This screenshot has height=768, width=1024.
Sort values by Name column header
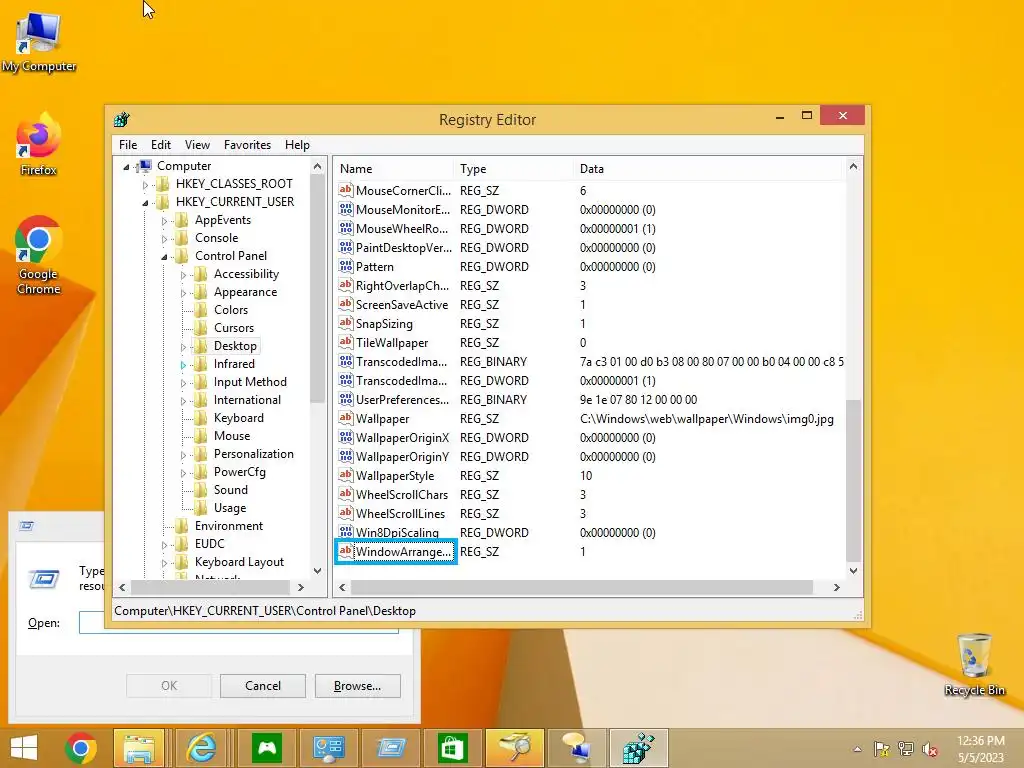pos(394,168)
